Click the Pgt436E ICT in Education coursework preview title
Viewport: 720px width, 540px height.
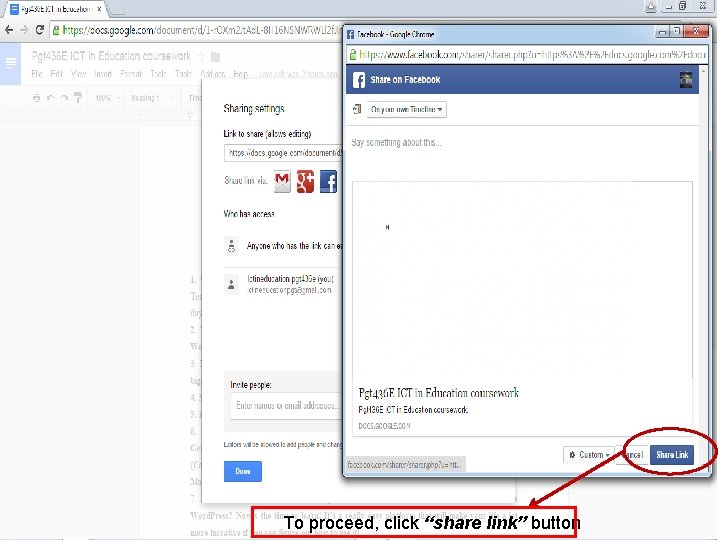tap(439, 393)
